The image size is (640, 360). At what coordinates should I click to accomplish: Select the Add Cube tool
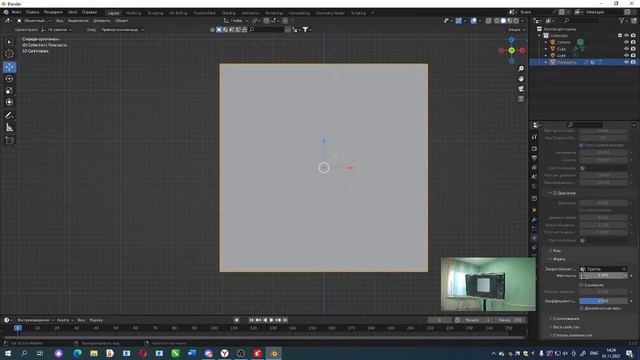[9, 140]
